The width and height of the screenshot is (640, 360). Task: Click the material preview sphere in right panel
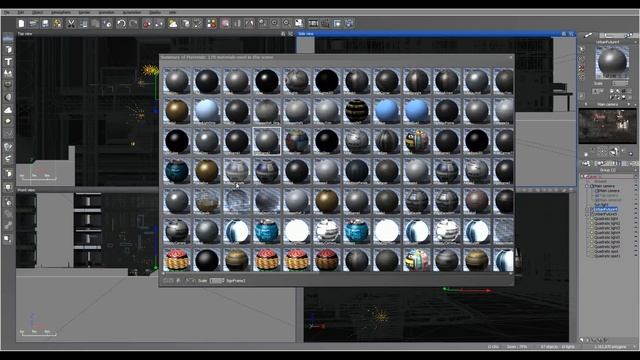pos(612,62)
